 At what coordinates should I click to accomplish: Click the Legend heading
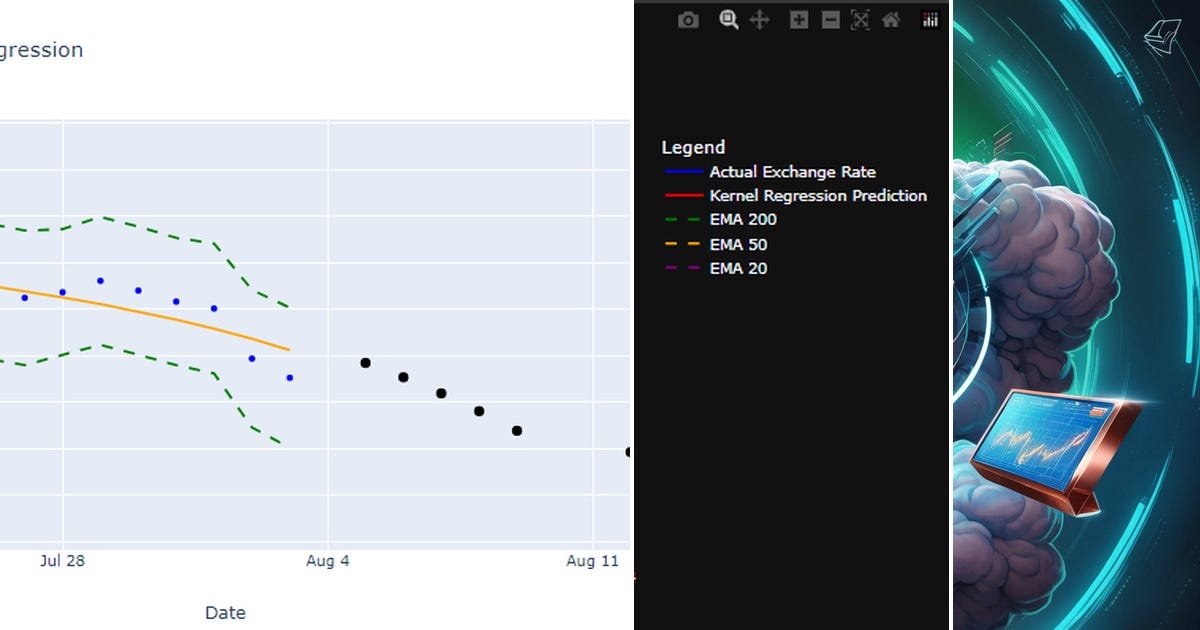(x=693, y=146)
